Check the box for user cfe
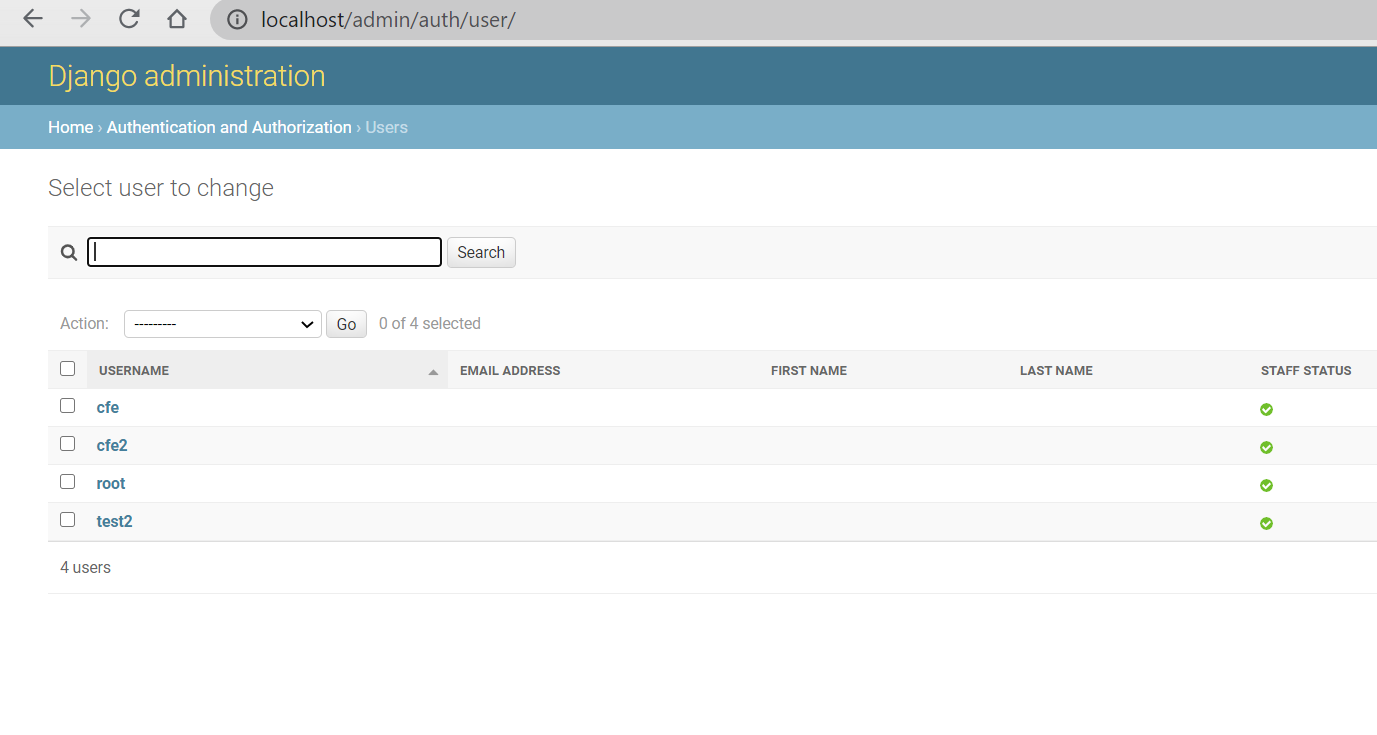 click(68, 406)
